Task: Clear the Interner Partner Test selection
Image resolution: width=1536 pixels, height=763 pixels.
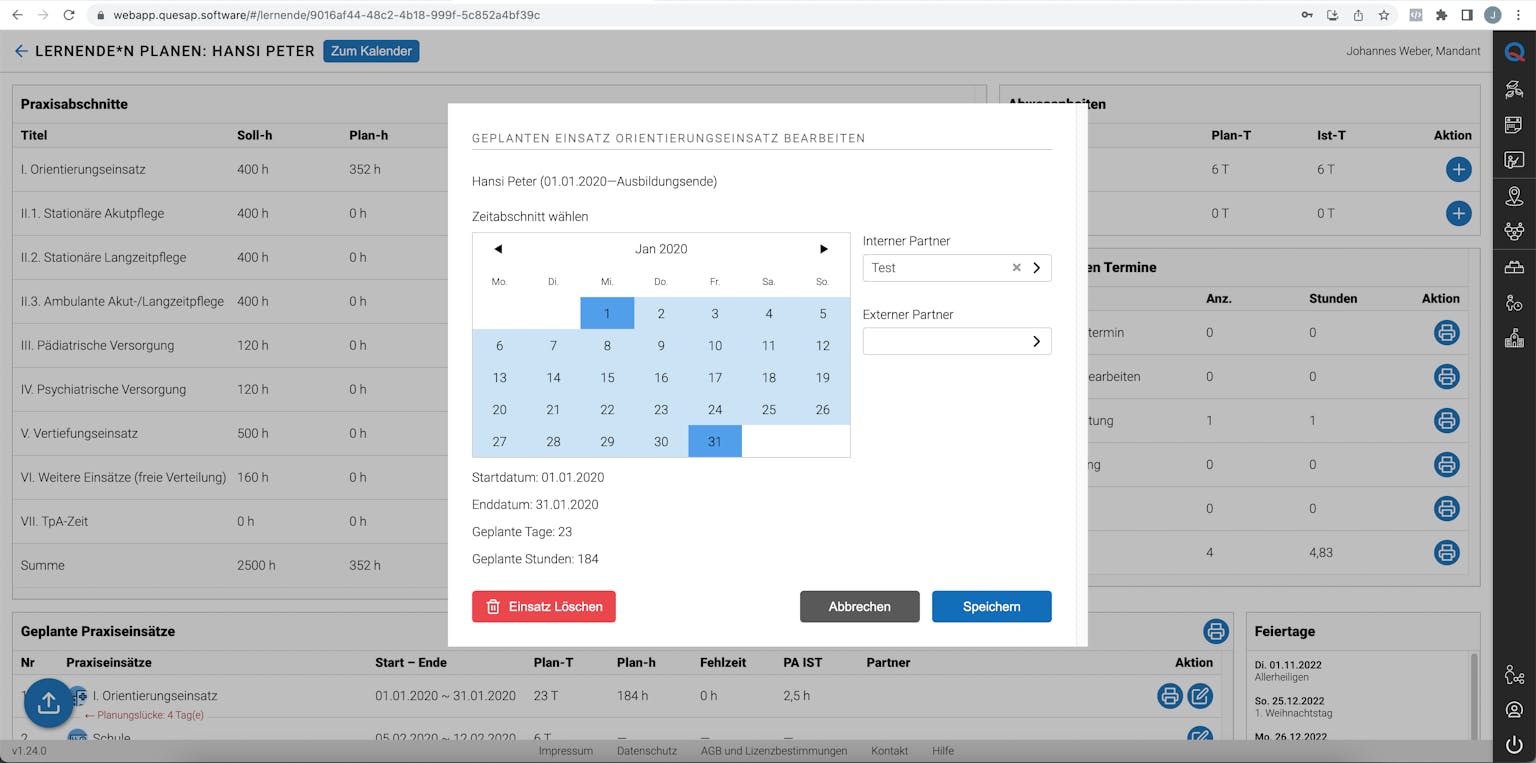Action: click(1016, 267)
